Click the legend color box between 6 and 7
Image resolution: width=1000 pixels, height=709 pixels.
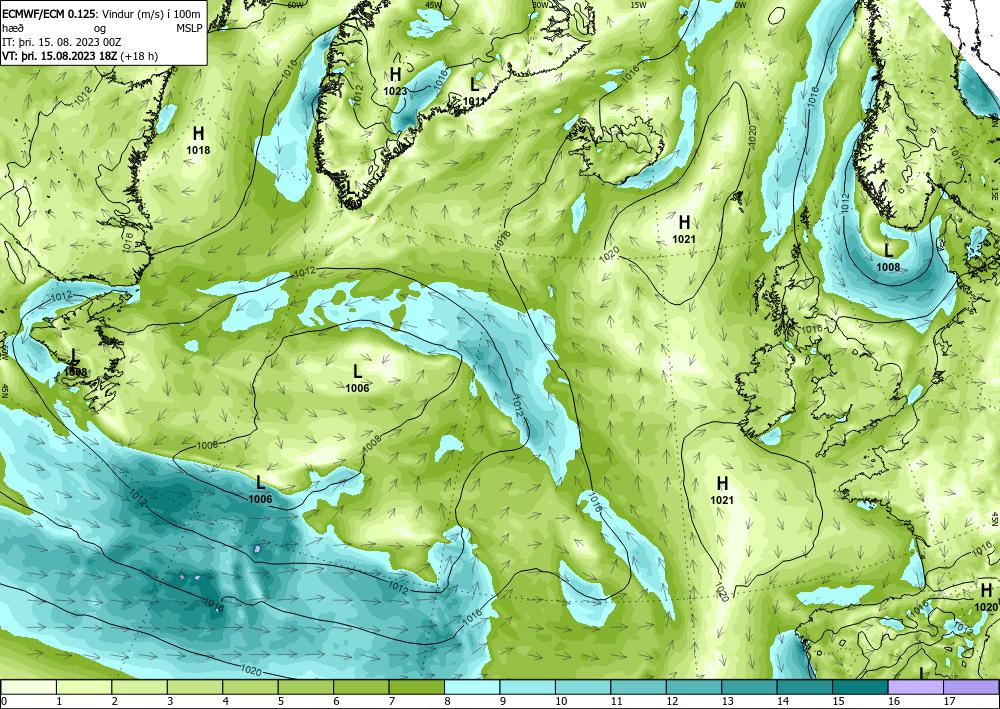tap(362, 687)
